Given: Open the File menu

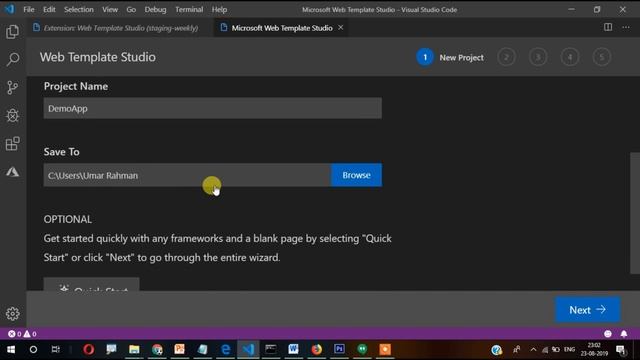Looking at the screenshot, I should 29,9.
